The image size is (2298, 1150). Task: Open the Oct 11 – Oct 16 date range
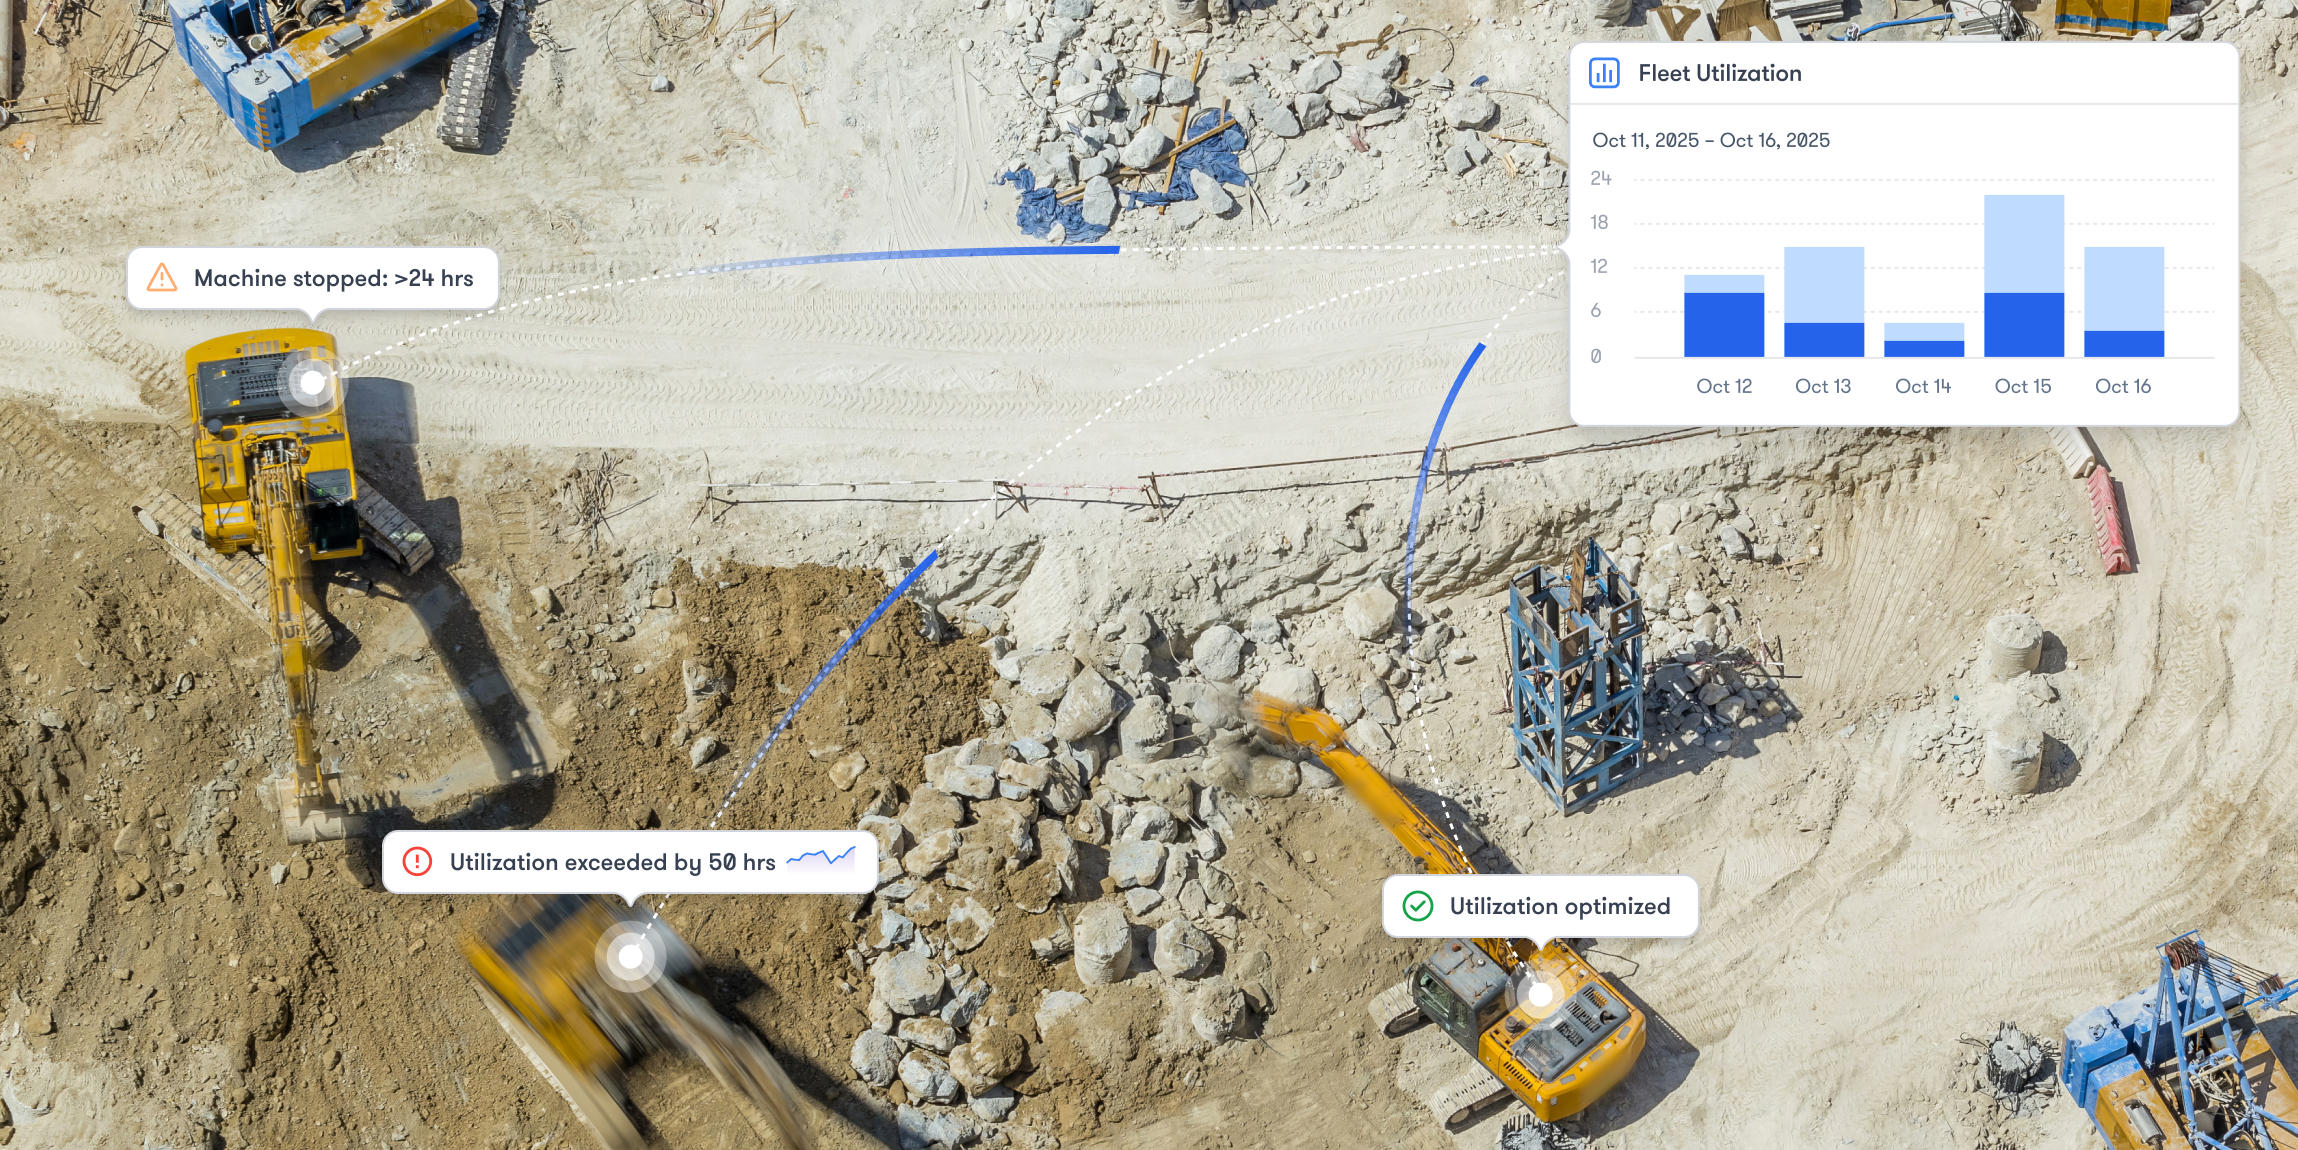[x=1711, y=141]
